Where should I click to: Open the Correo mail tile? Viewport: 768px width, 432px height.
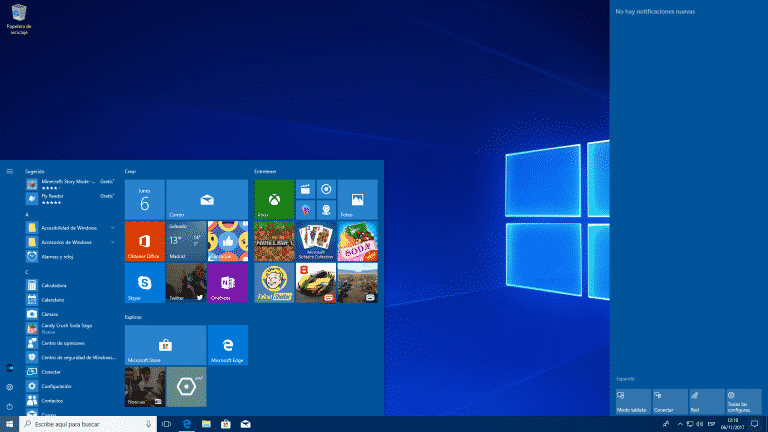207,199
